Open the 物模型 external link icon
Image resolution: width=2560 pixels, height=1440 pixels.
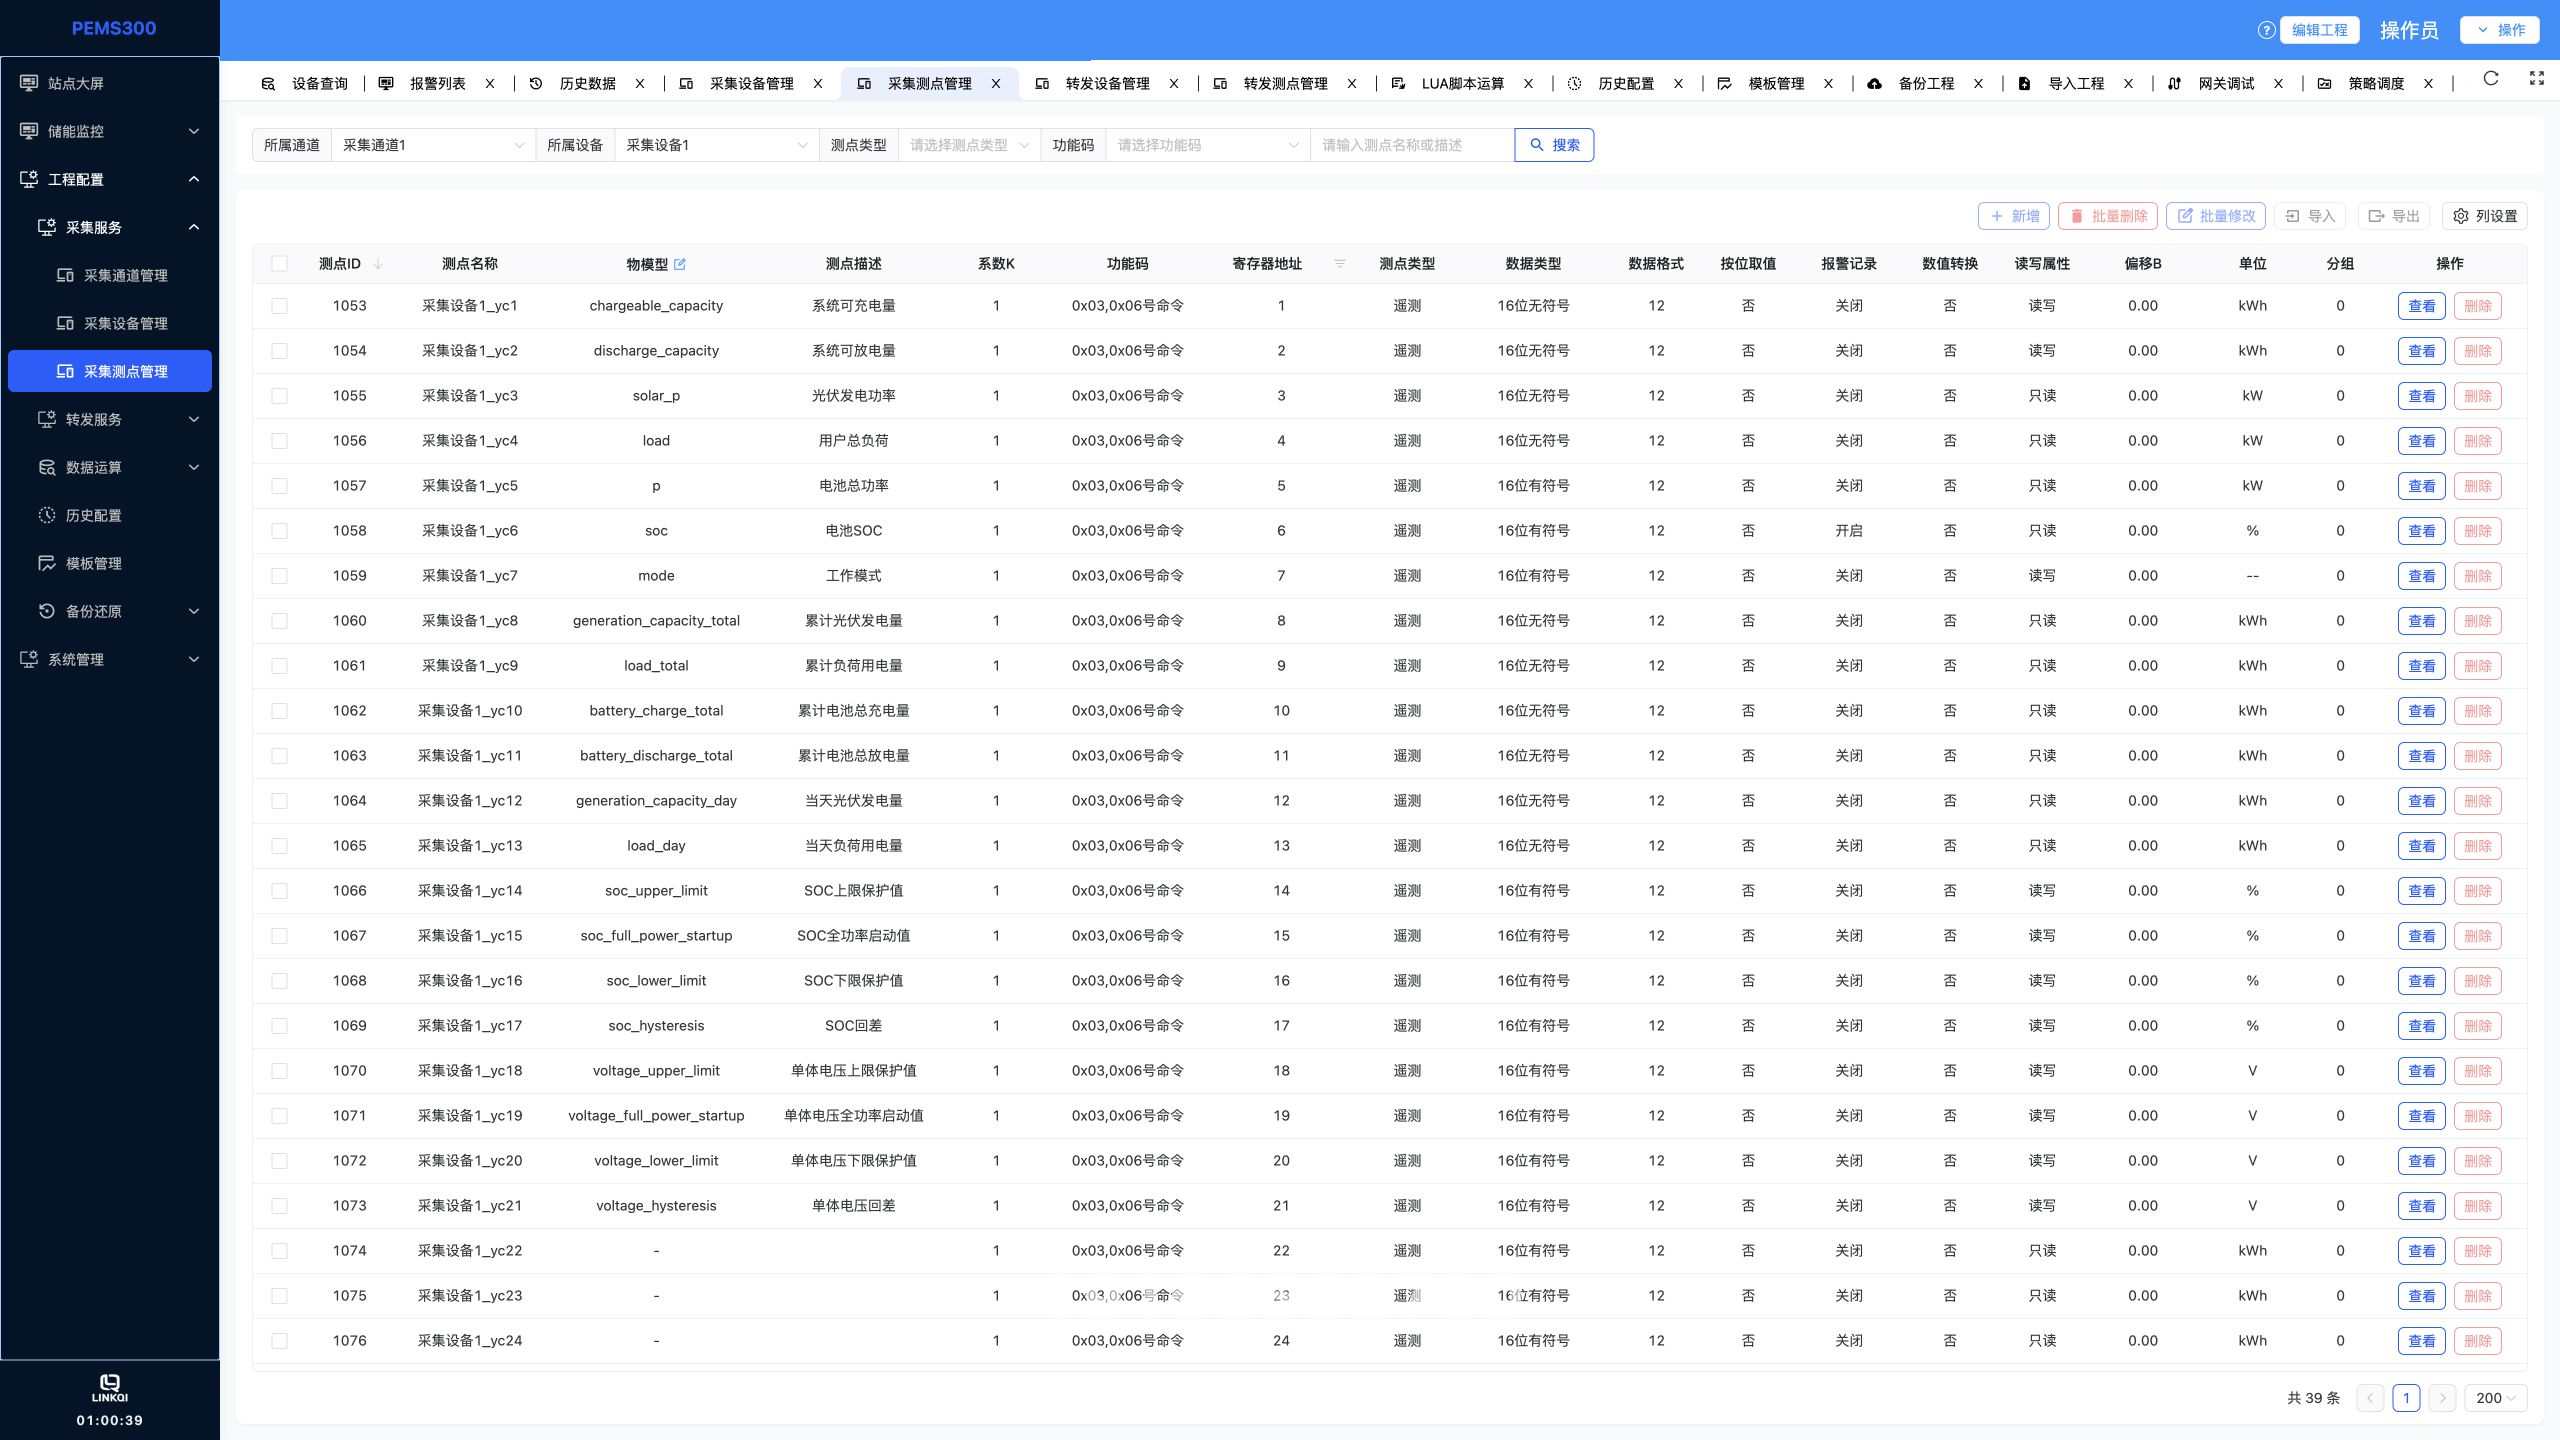click(680, 264)
